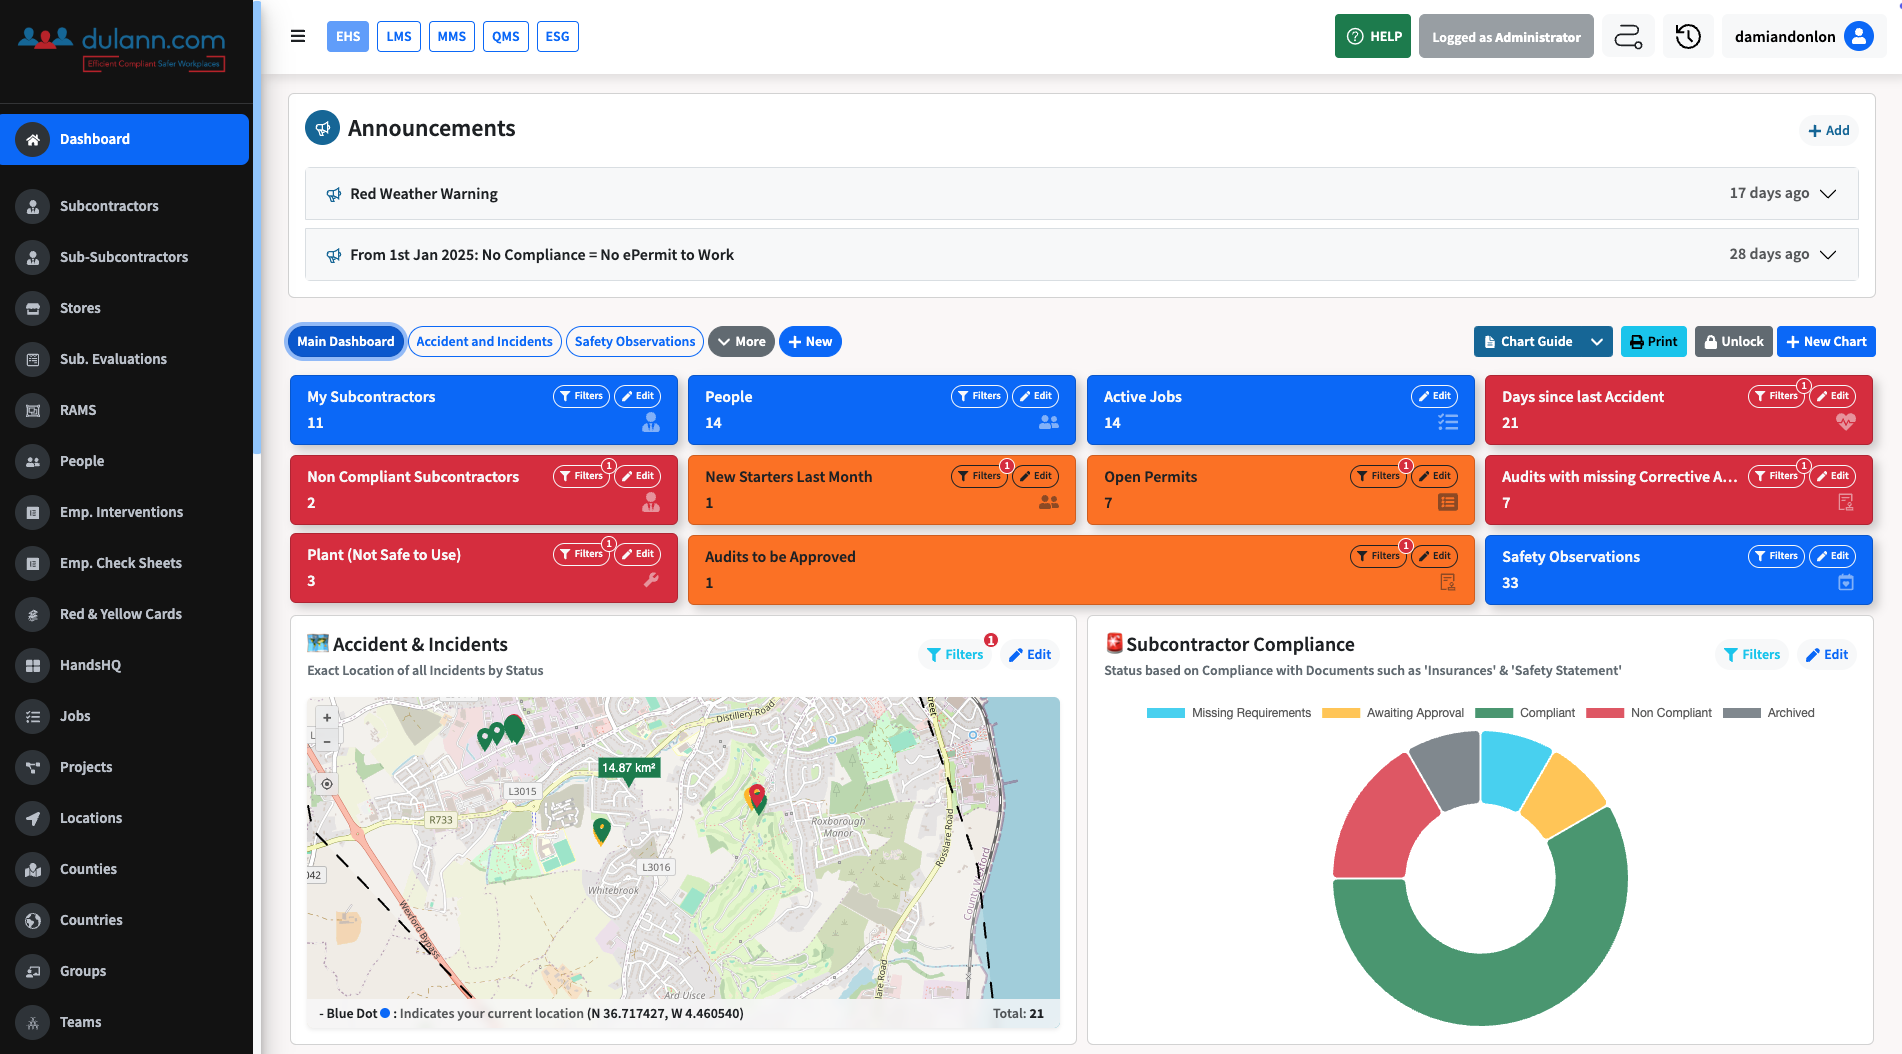
Task: Open Filters for Subcontractor Compliance chart
Action: click(x=1752, y=654)
